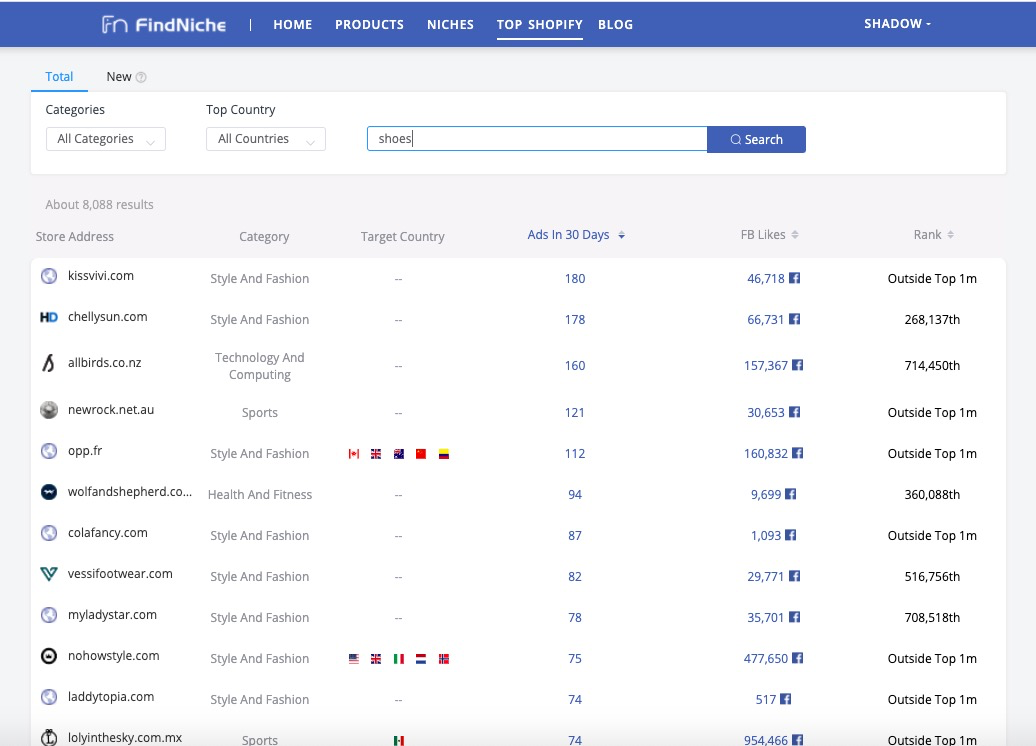Click Italy flag in nohowstyle.com row
The height and width of the screenshot is (746, 1036).
coord(398,659)
